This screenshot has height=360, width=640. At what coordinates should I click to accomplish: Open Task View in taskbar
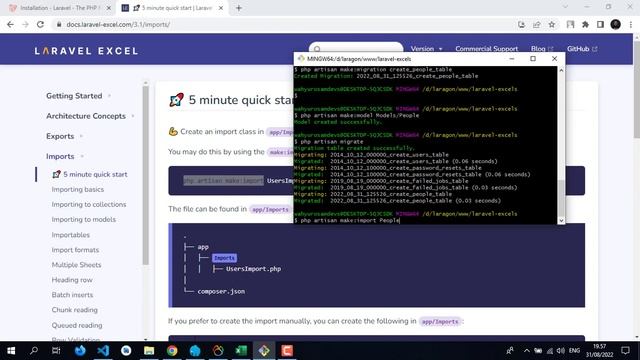56,351
